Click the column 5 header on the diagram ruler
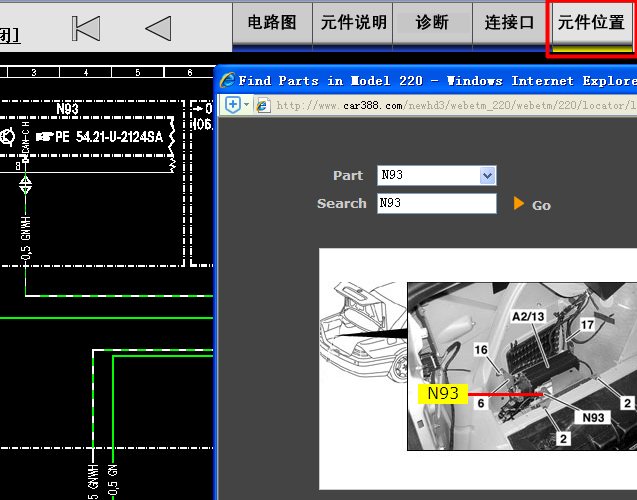 (138, 72)
